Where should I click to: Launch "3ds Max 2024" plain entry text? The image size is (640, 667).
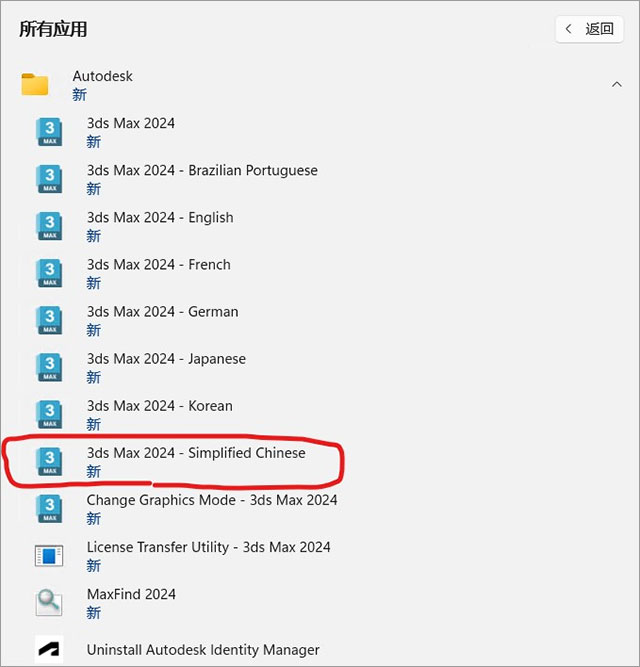(x=131, y=123)
